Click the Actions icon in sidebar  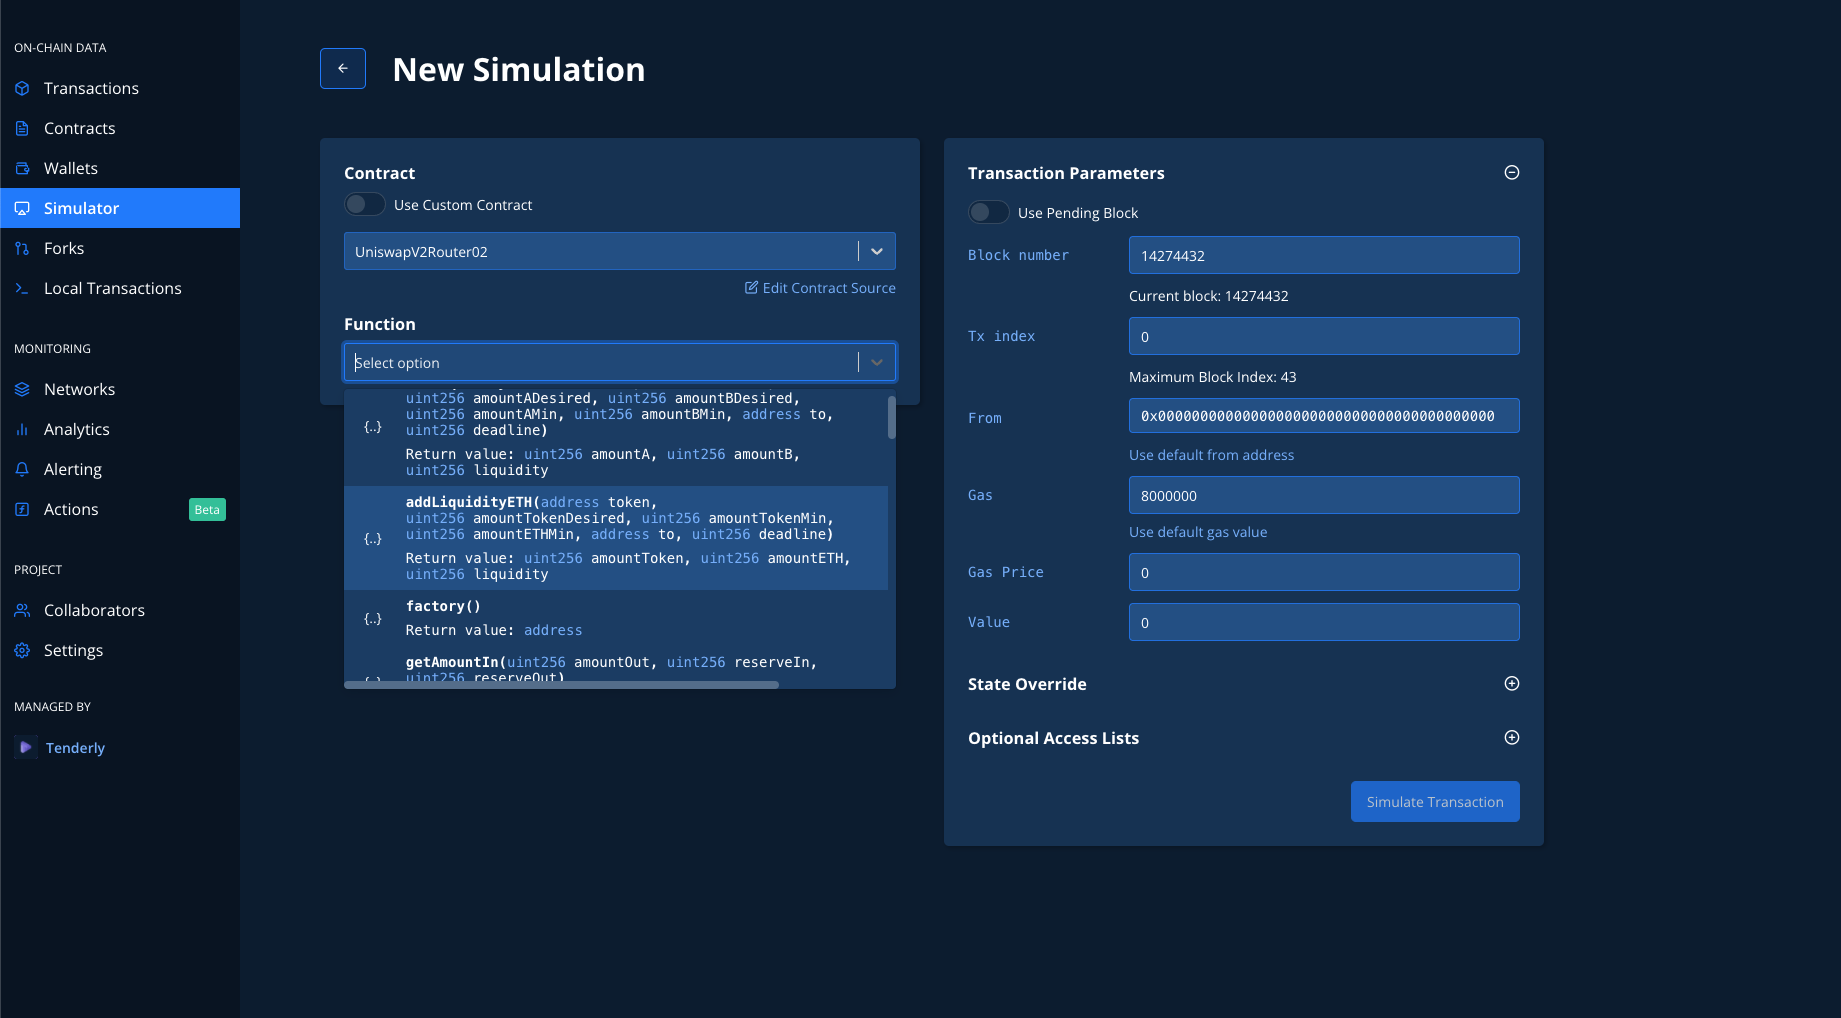(x=22, y=509)
